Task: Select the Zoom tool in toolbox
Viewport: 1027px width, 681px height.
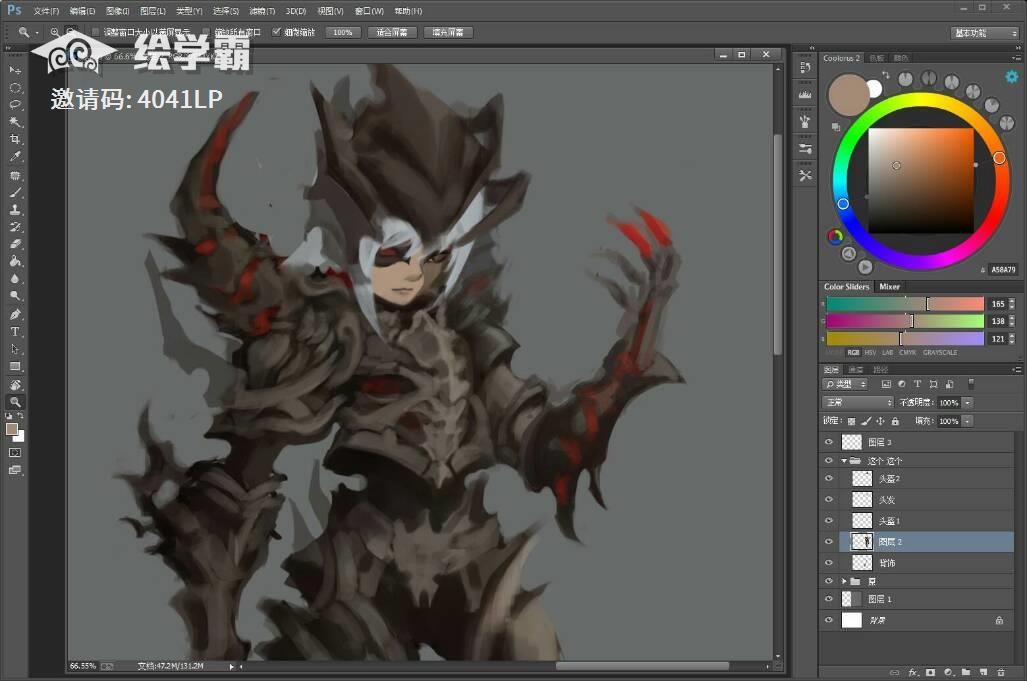Action: (x=15, y=402)
